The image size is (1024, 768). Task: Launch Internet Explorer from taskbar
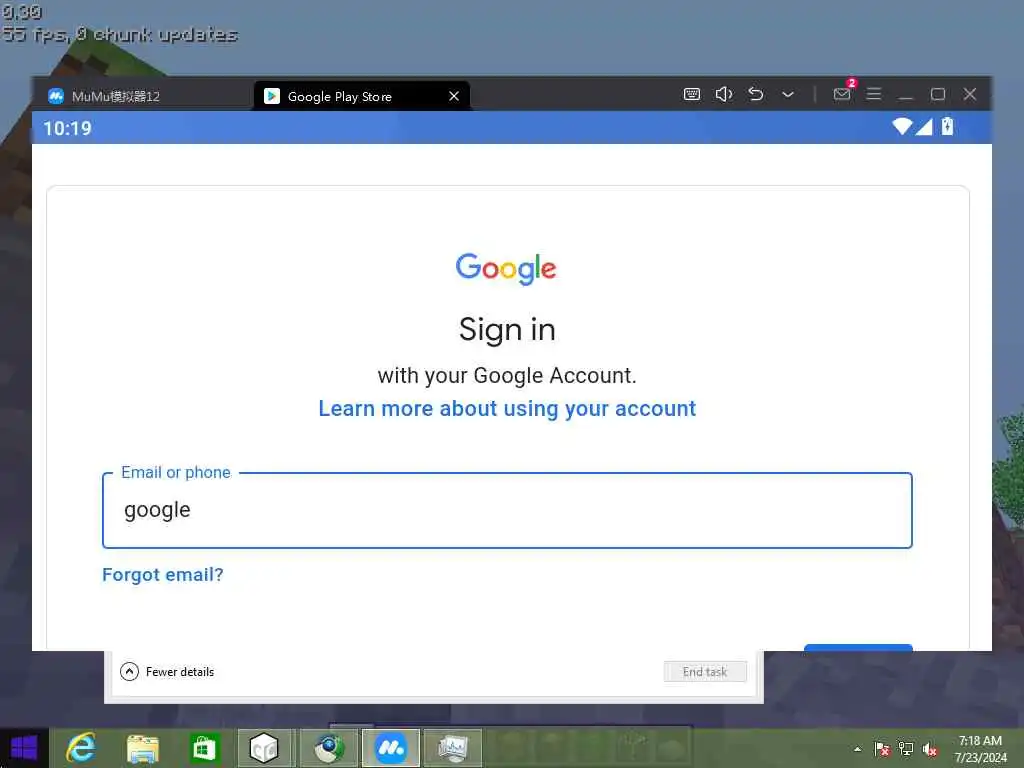(82, 748)
